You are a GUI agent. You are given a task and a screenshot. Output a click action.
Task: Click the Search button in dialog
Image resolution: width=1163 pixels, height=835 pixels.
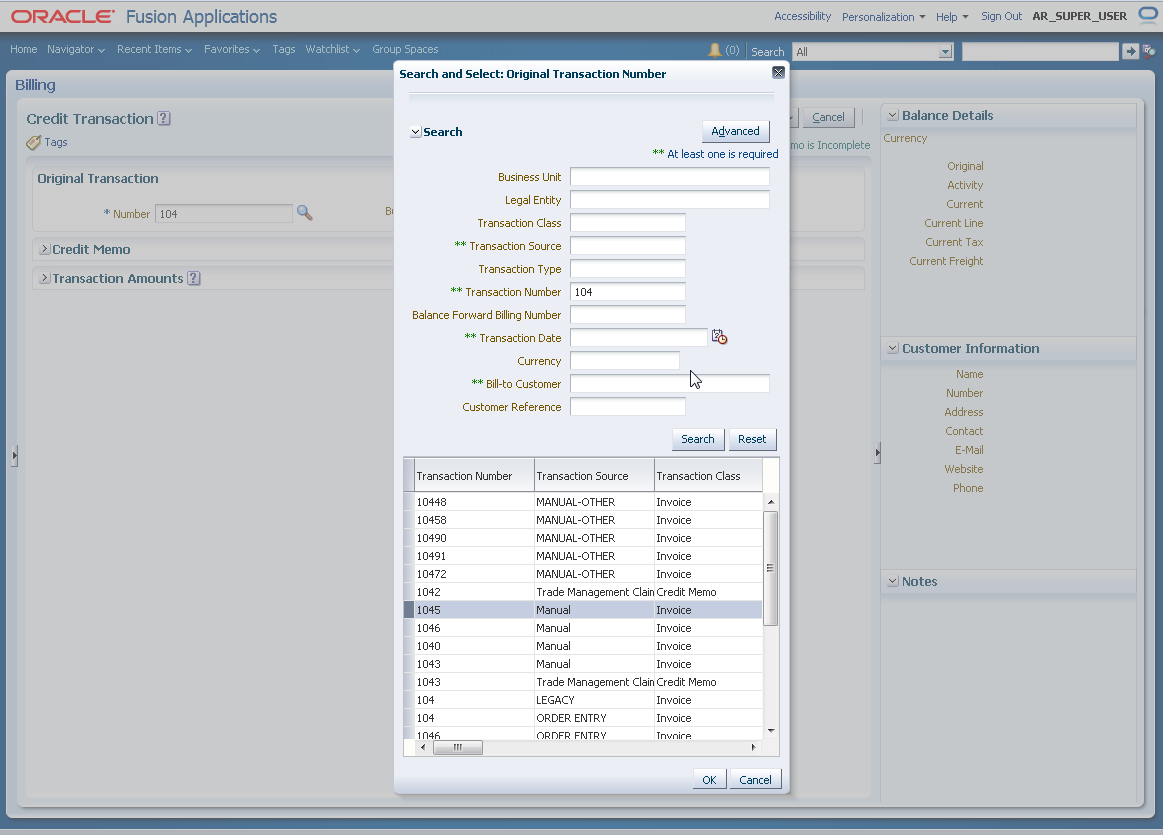697,439
